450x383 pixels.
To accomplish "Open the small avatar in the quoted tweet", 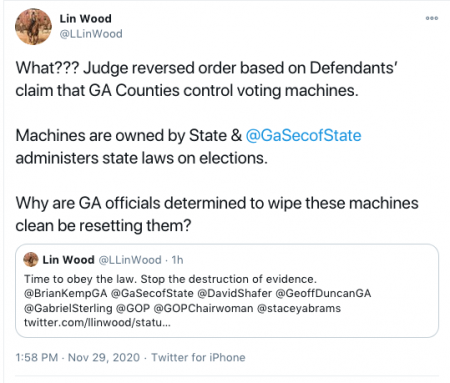I will [x=31, y=259].
